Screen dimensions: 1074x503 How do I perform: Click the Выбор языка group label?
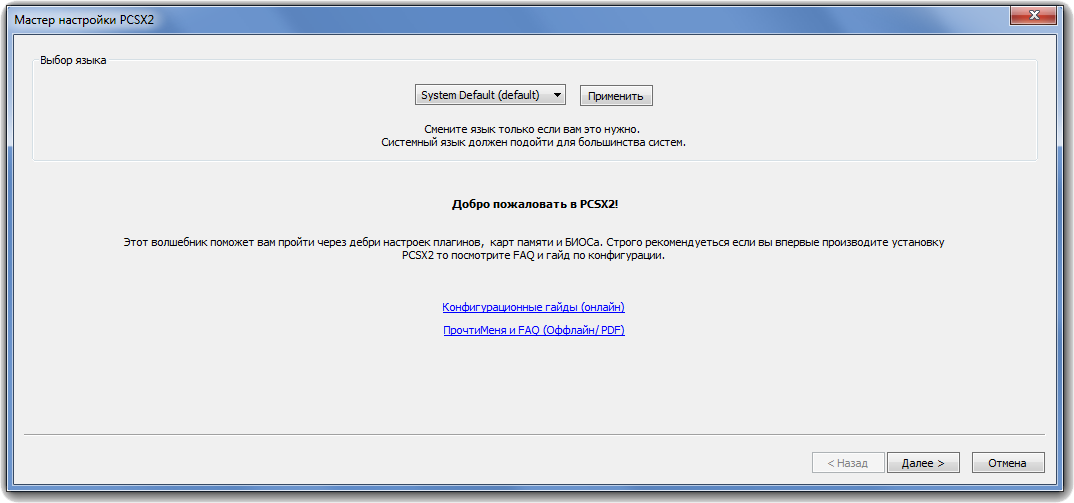click(x=73, y=60)
